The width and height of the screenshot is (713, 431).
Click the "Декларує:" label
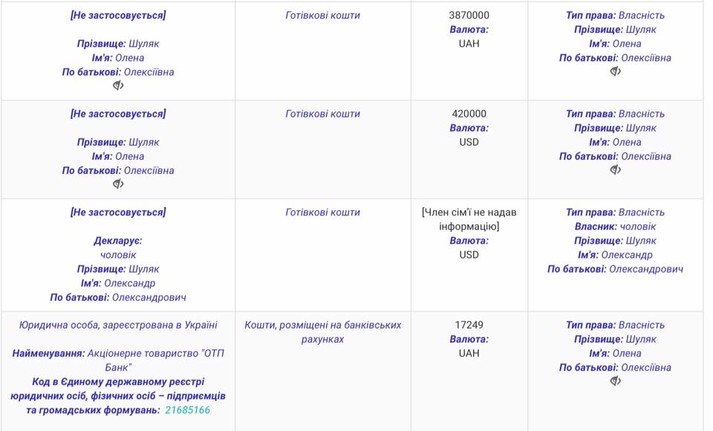[118, 241]
